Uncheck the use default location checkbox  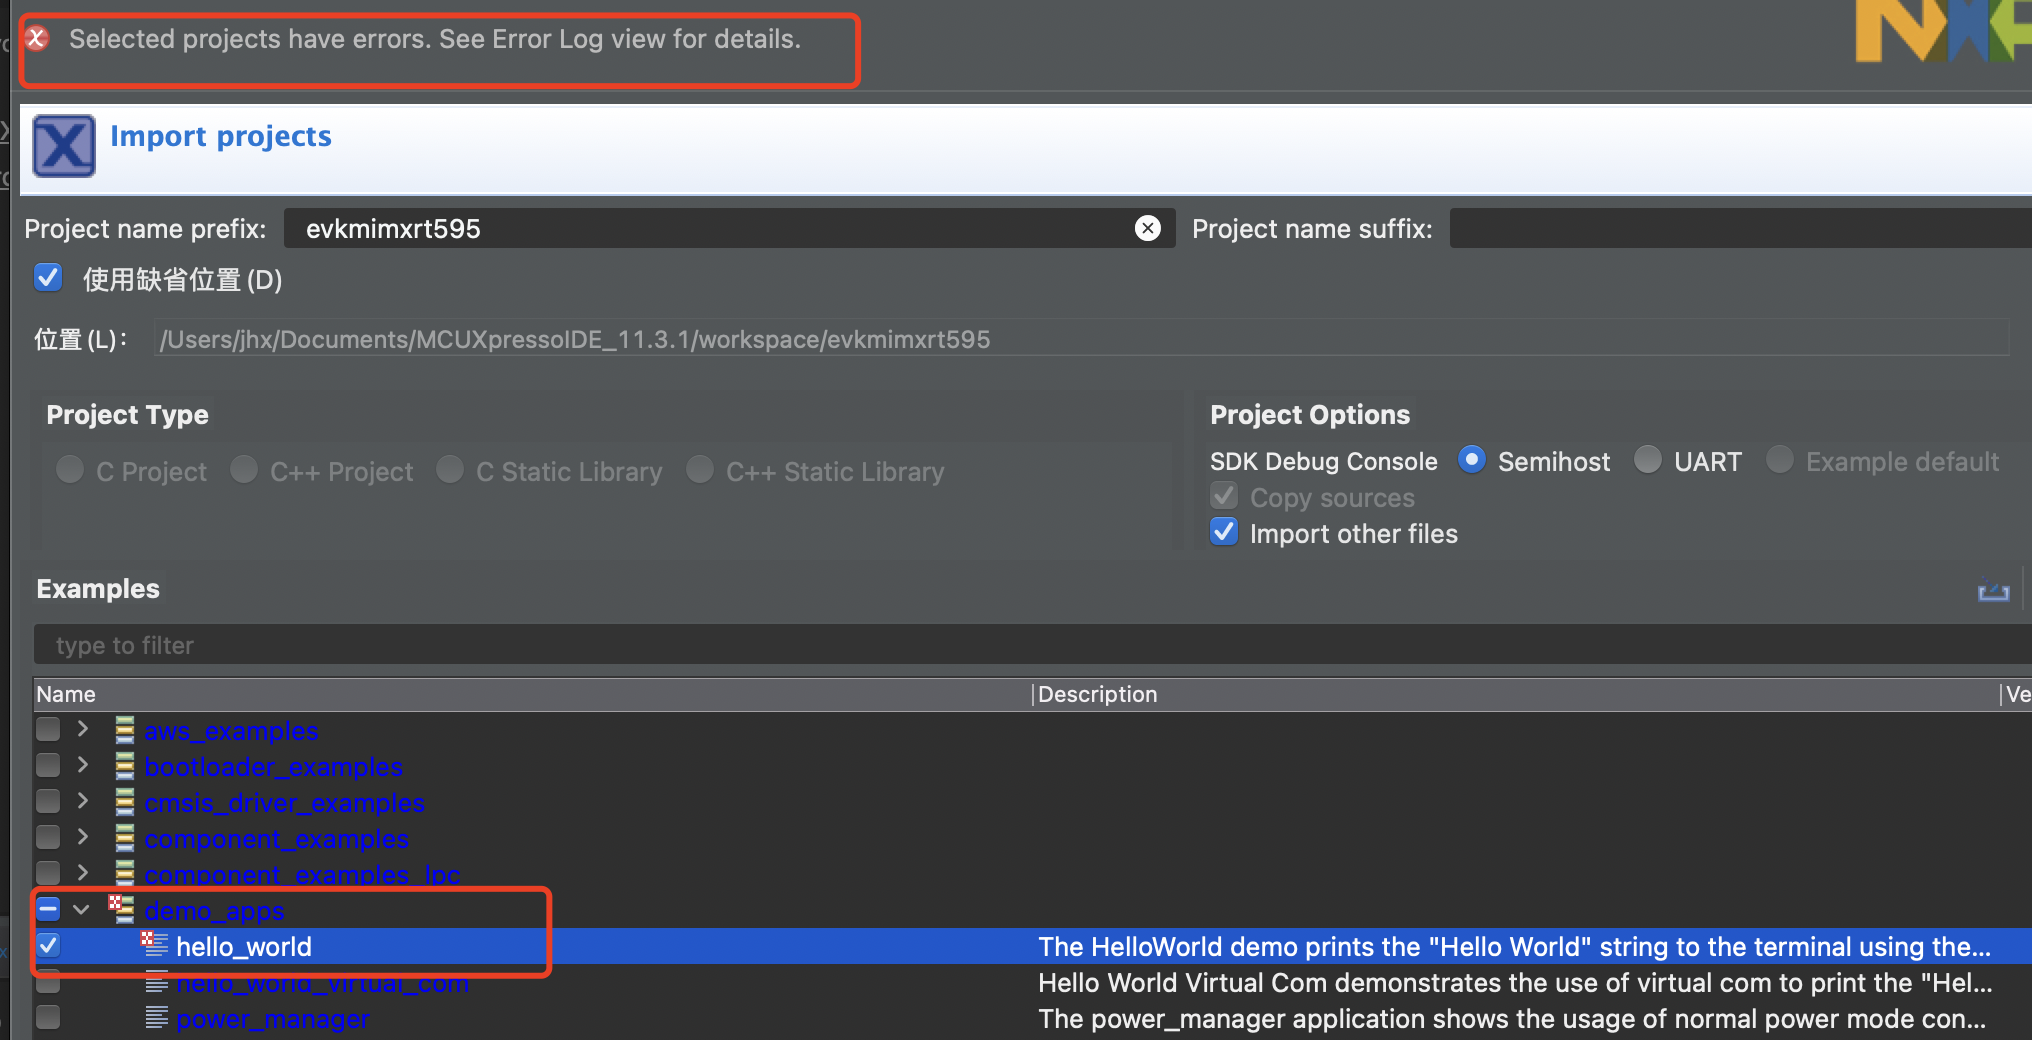point(48,278)
